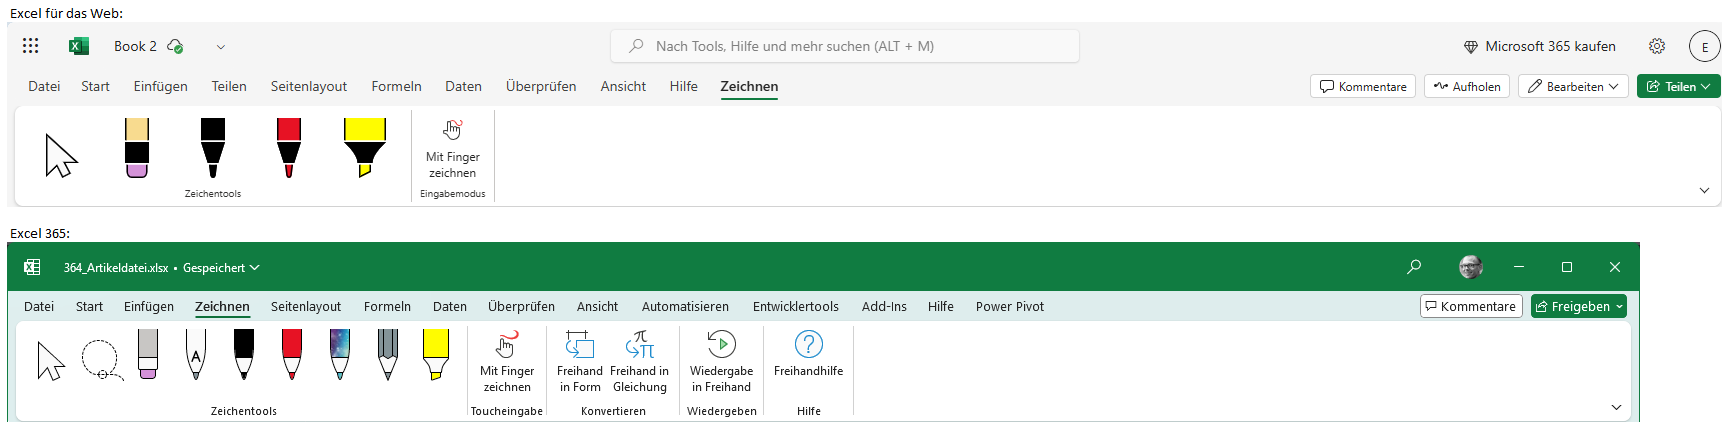This screenshot has width=1729, height=432.
Task: Click the Excel logo icon in web header
Action: (78, 46)
